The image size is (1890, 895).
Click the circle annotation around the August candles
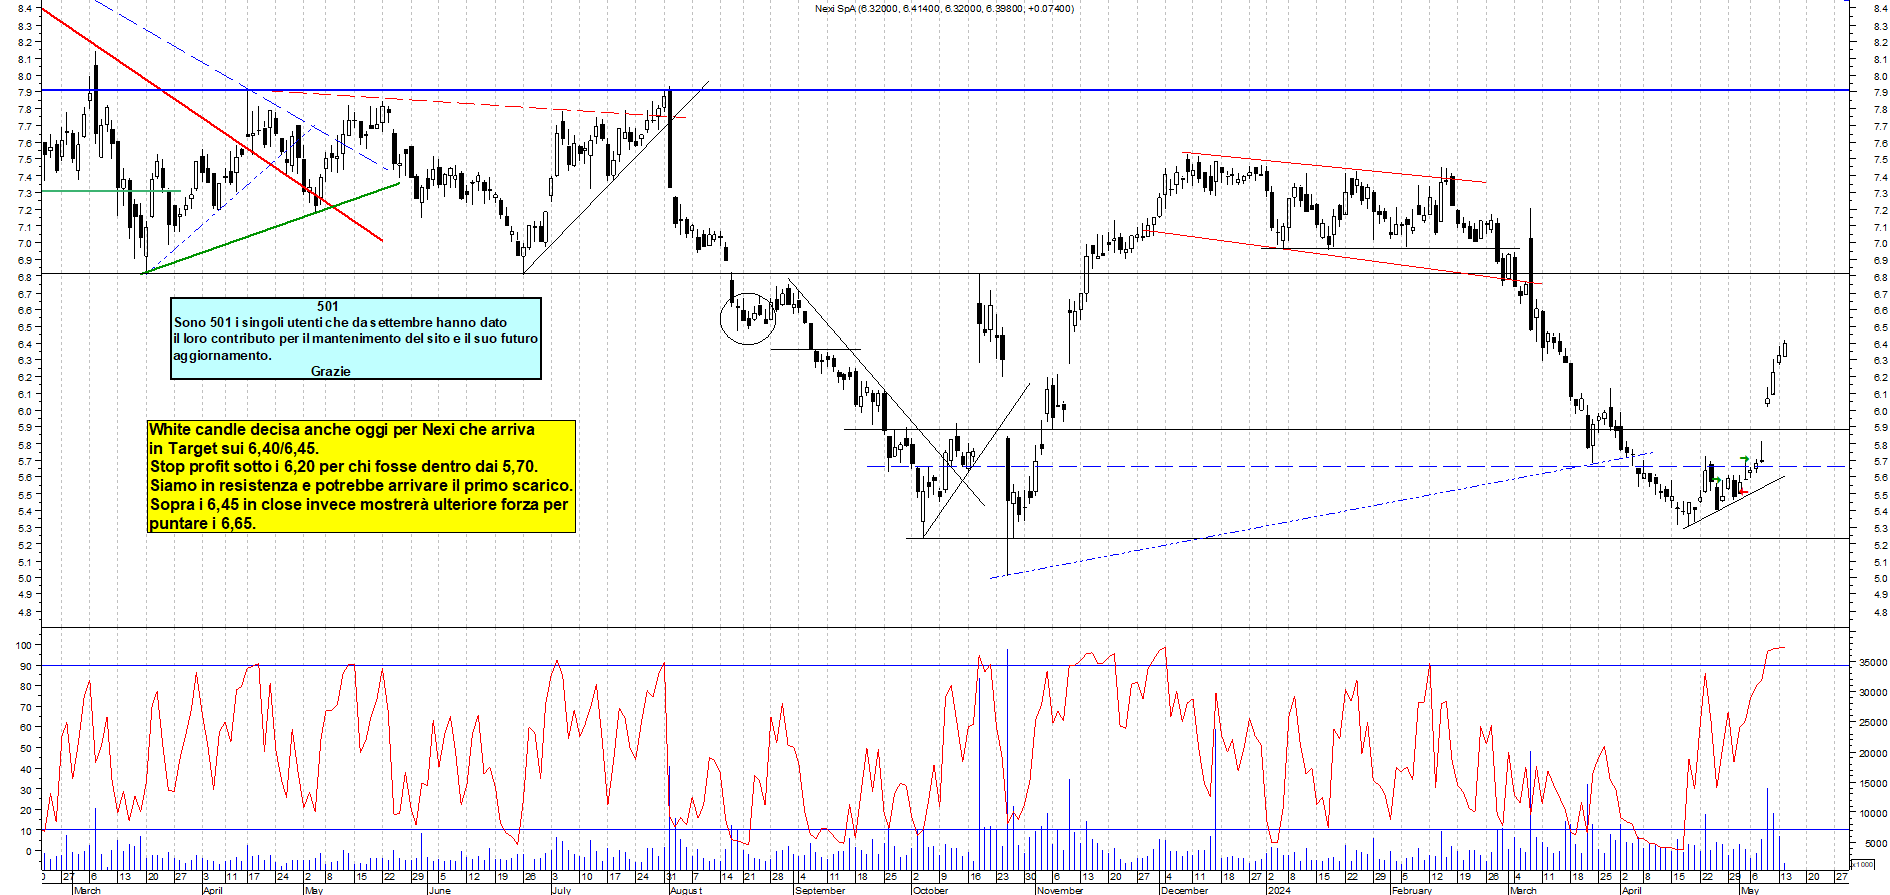(x=748, y=318)
